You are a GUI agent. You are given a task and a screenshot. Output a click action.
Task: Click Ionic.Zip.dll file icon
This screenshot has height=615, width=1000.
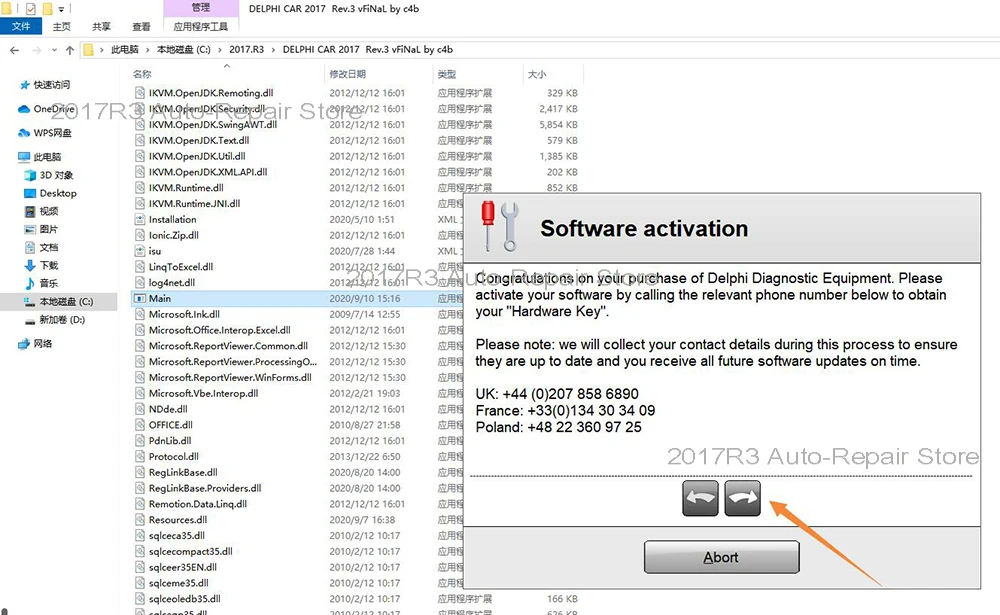[140, 235]
